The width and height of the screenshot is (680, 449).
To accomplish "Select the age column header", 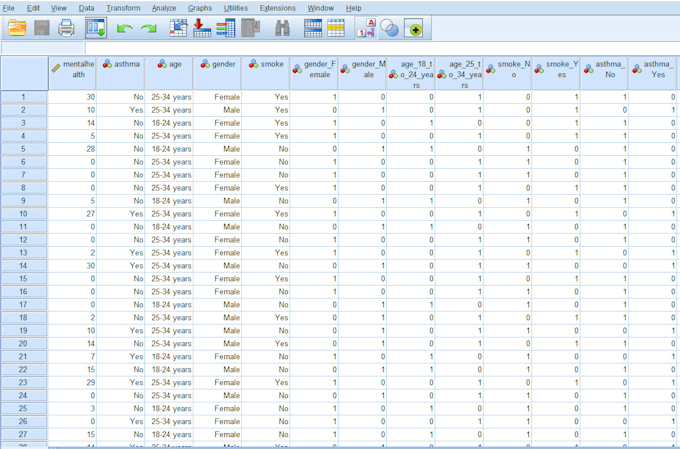I will tap(169, 73).
